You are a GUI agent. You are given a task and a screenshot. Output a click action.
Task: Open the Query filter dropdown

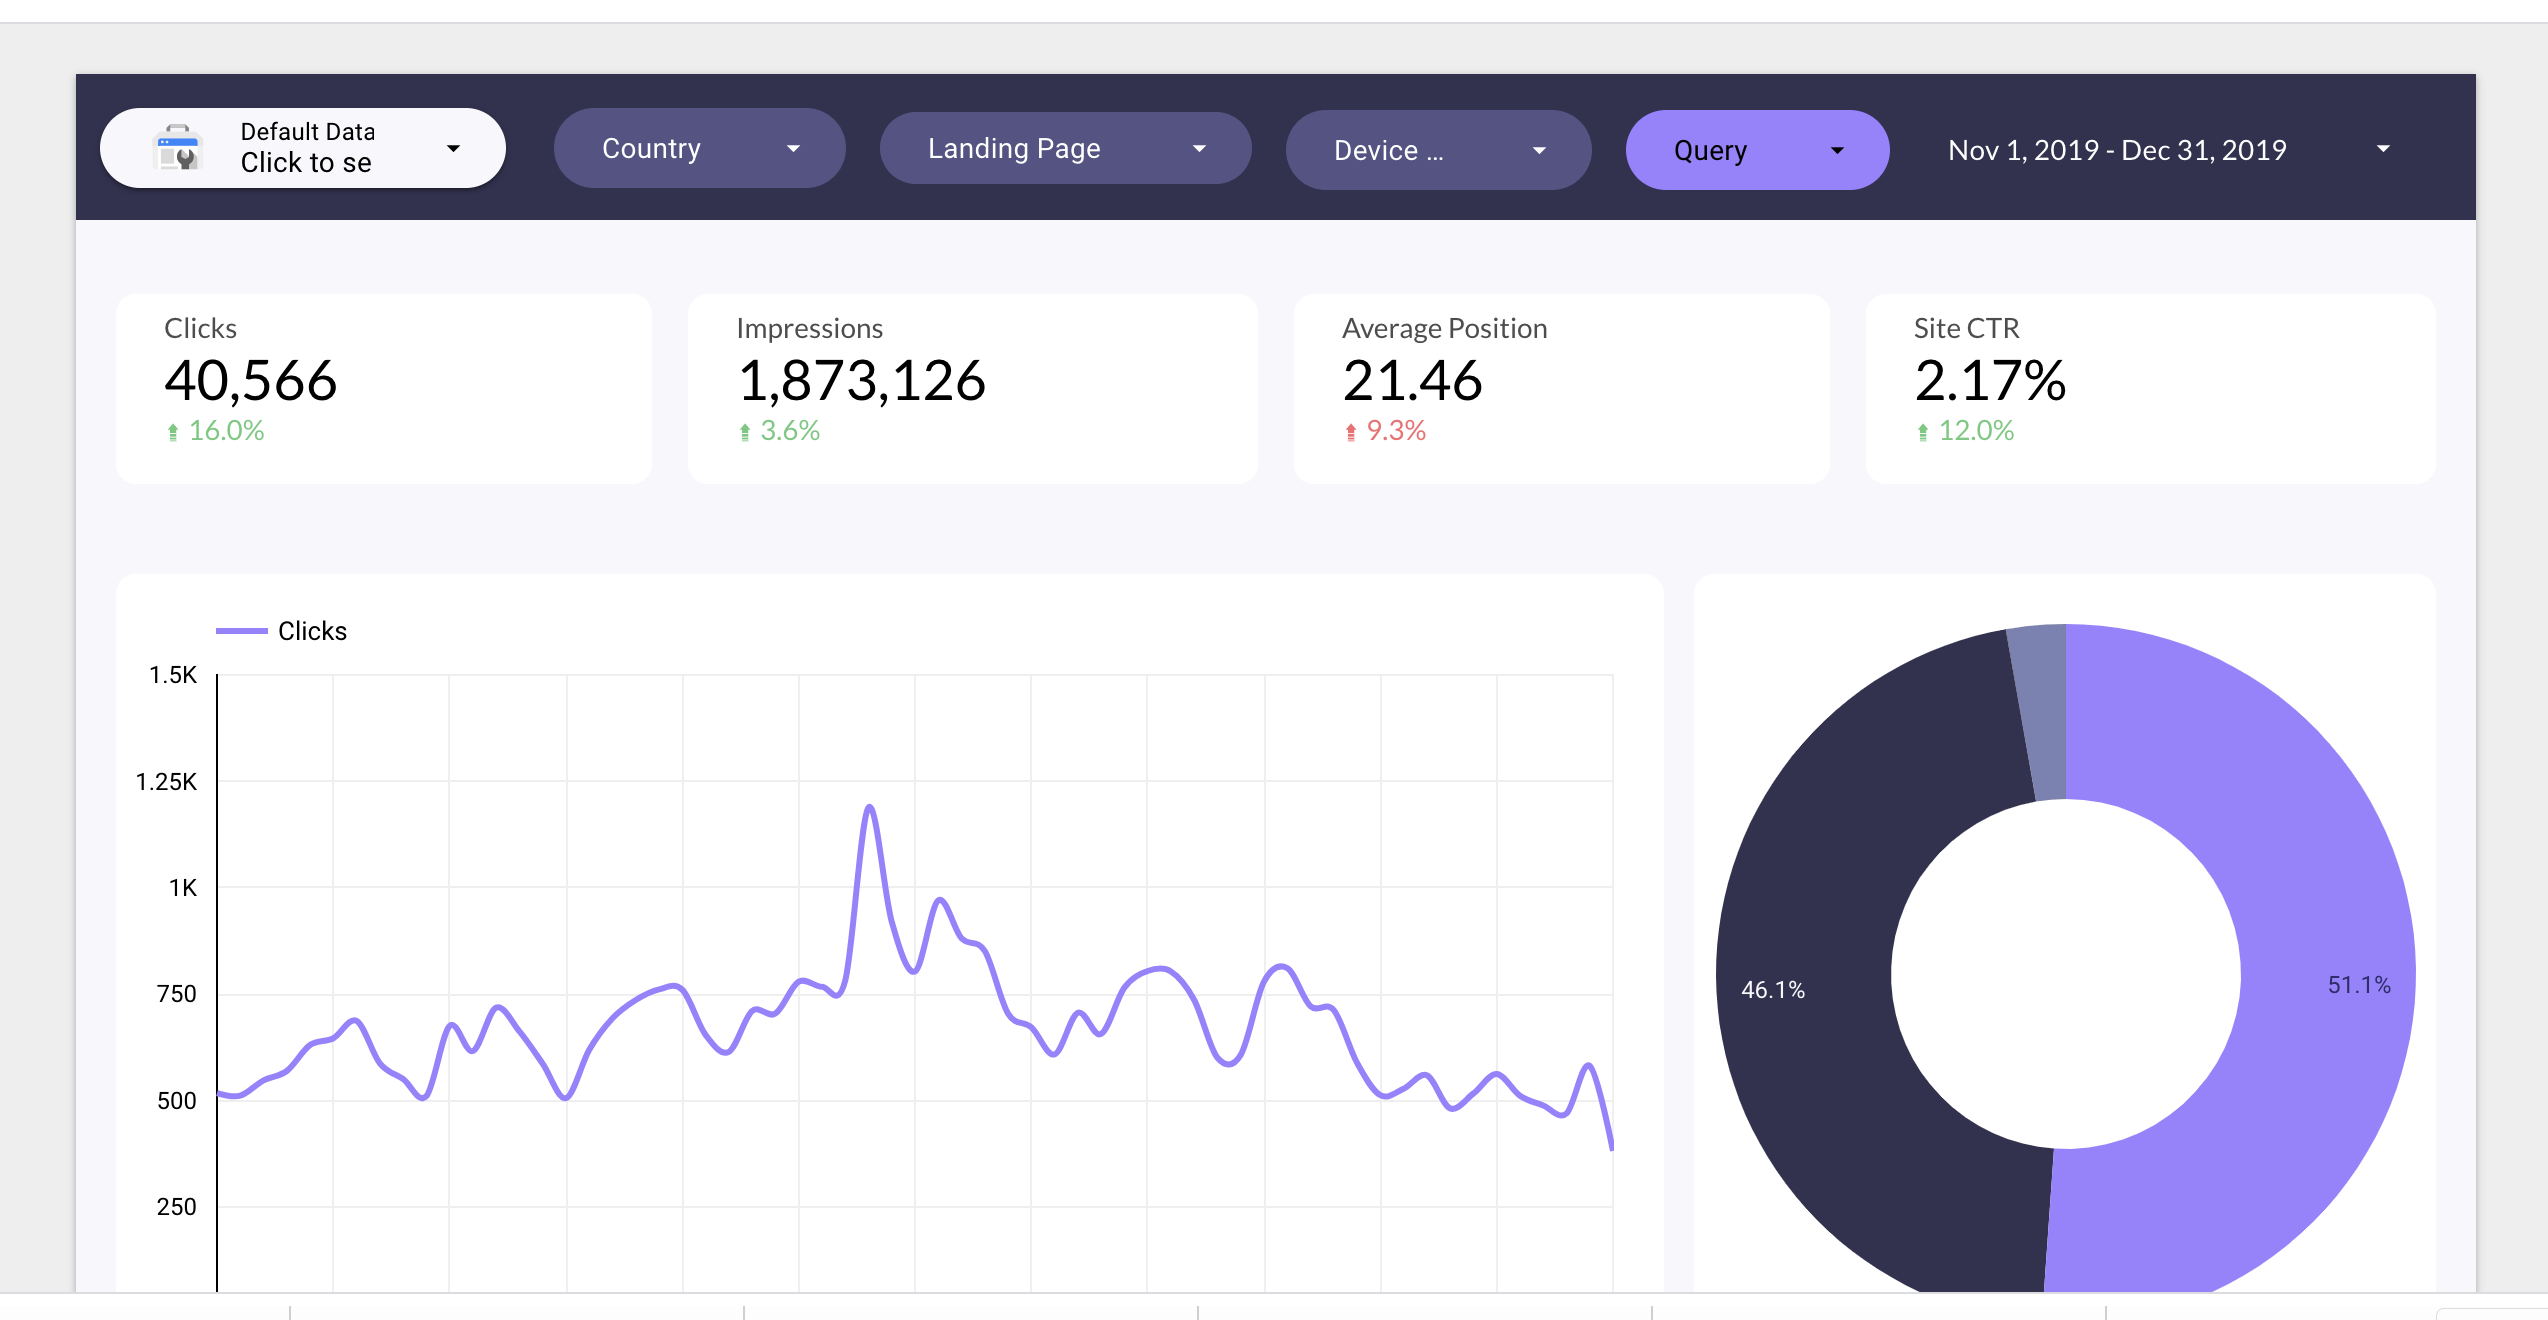1757,150
